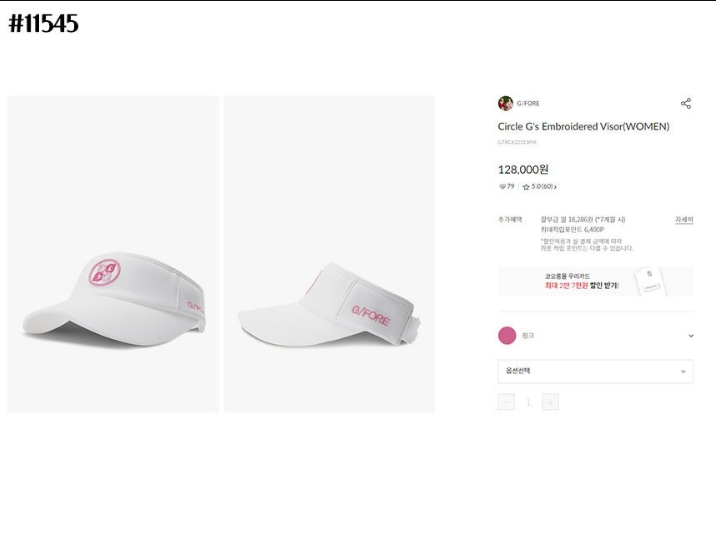Increase quantity with plus button
This screenshot has height=540, width=716.
point(550,402)
